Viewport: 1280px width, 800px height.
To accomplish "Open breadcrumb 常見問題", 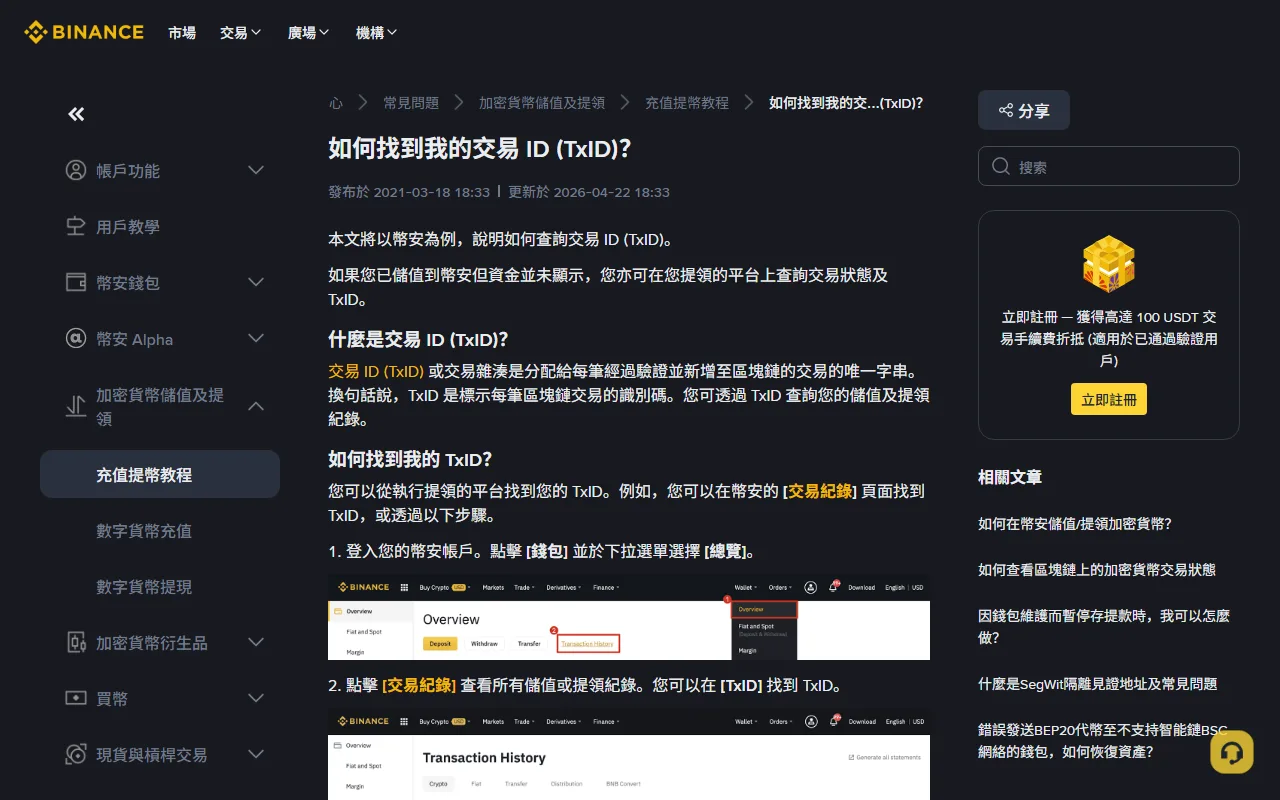I will point(411,103).
